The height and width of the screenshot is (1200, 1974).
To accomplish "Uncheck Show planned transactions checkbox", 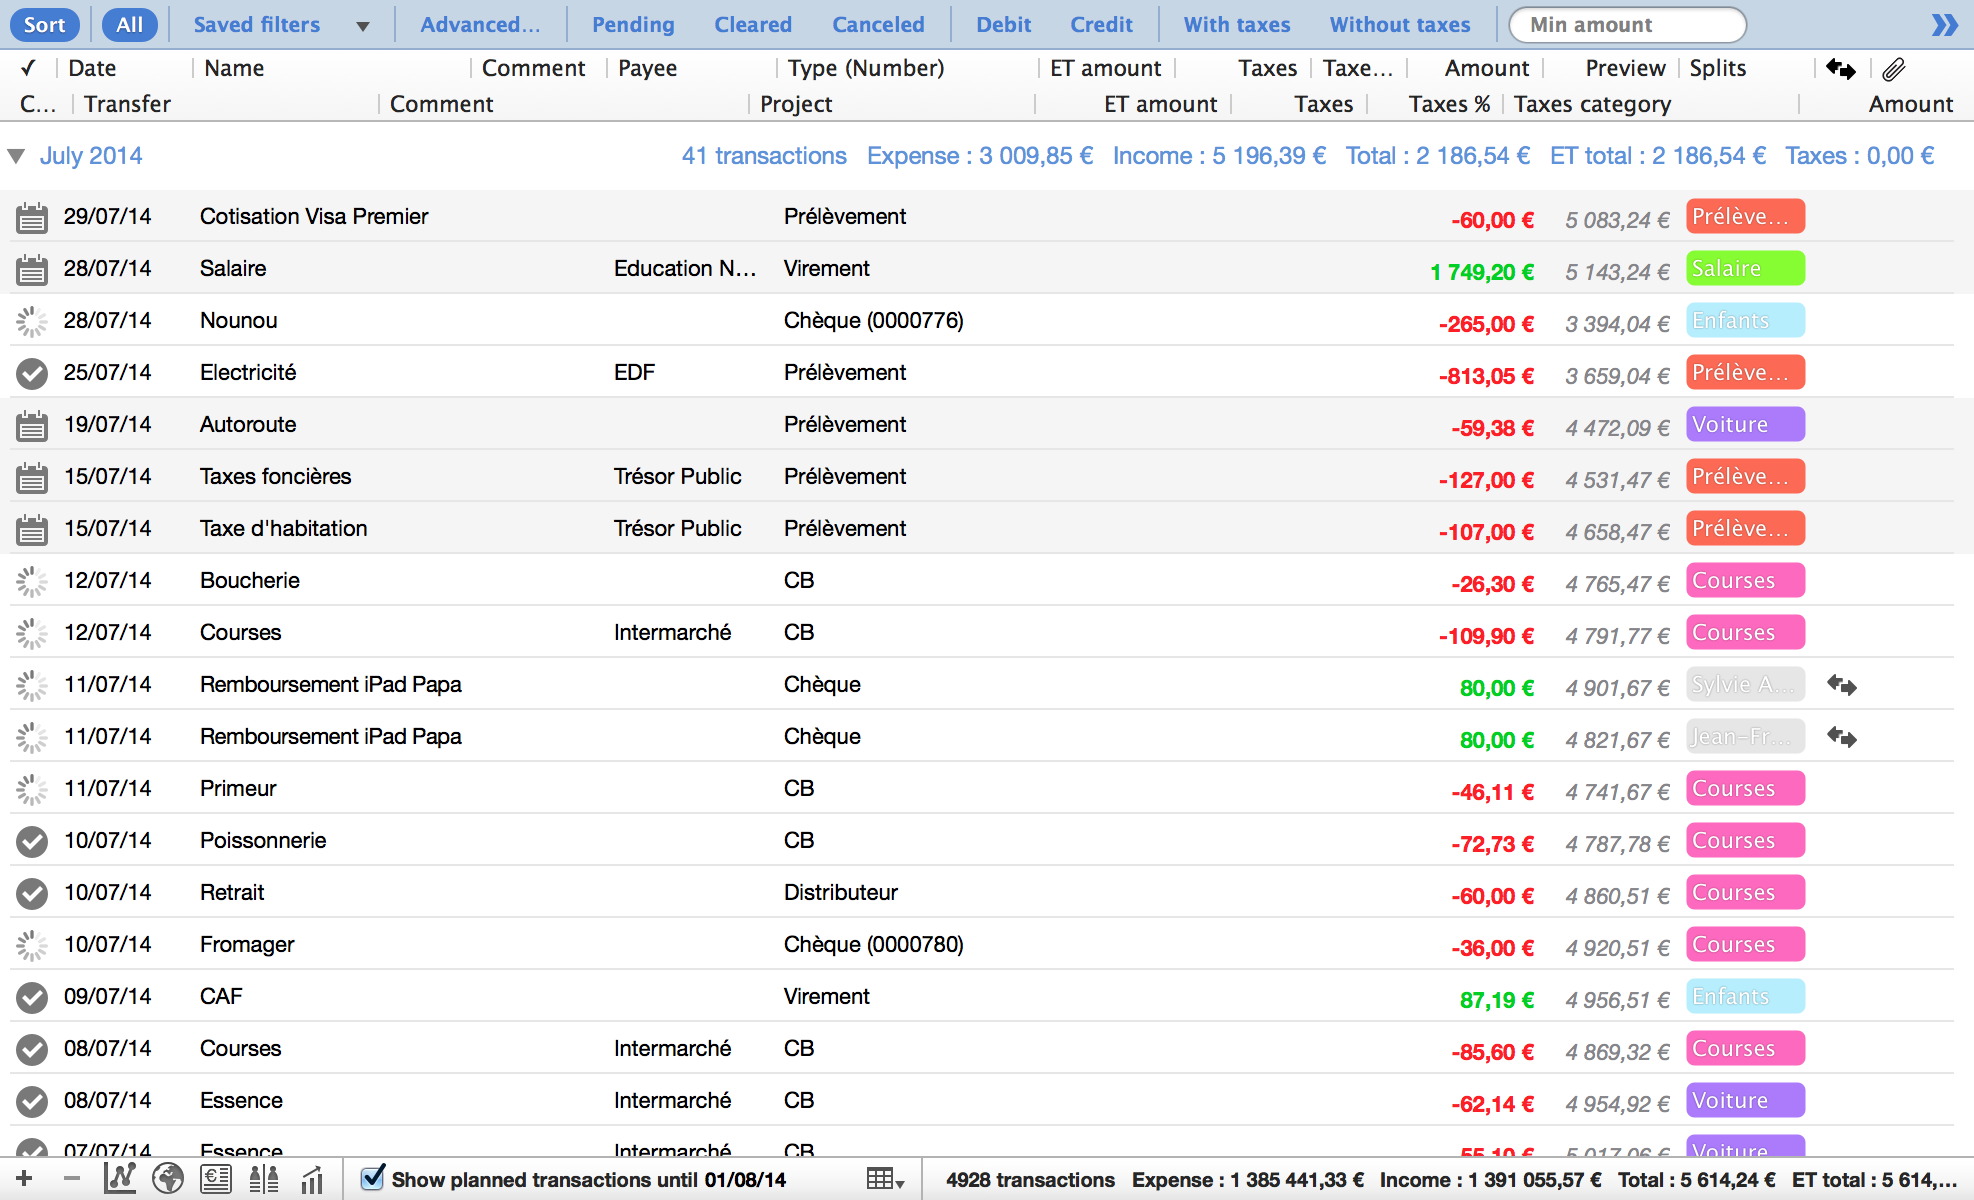I will [373, 1178].
